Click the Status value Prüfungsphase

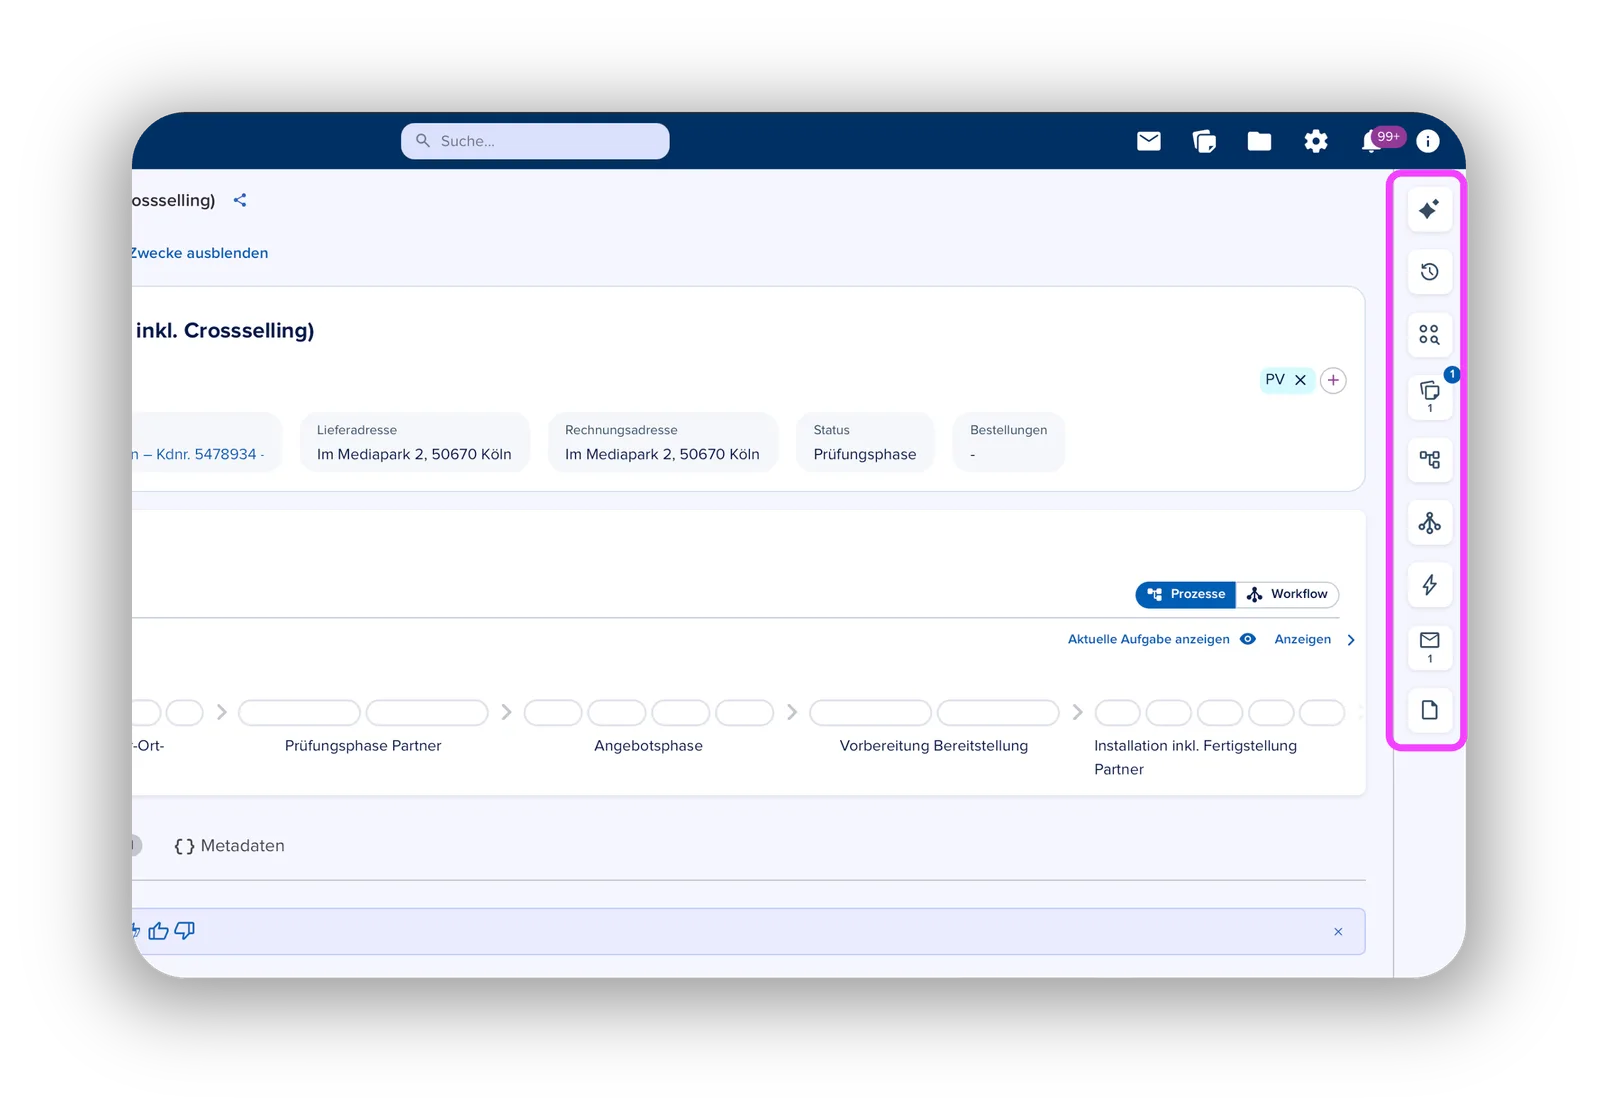pyautogui.click(x=865, y=454)
